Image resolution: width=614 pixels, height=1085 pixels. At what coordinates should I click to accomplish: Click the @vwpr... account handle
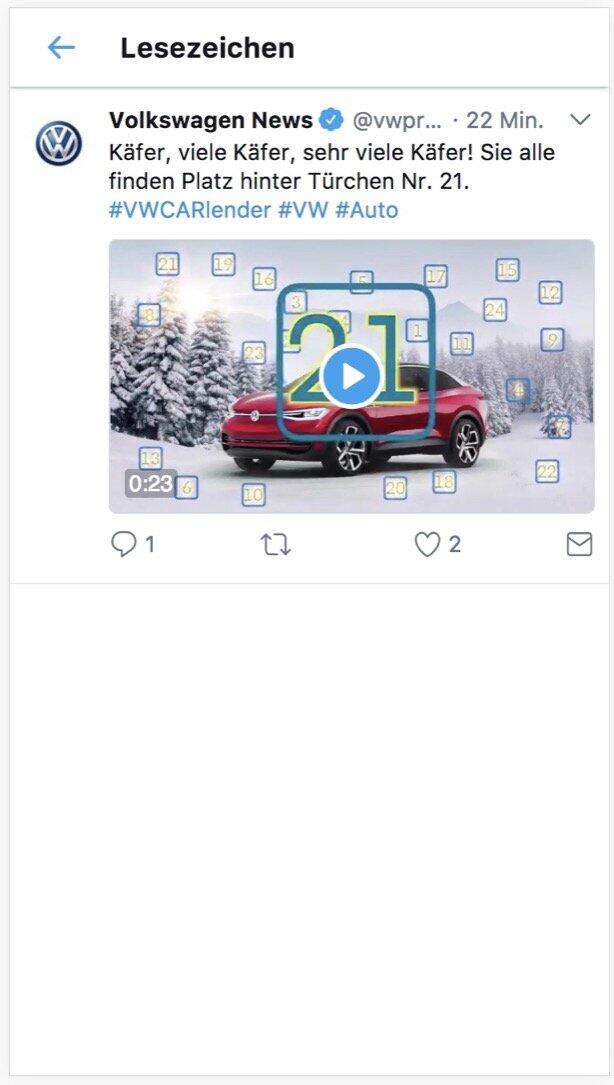coord(397,121)
